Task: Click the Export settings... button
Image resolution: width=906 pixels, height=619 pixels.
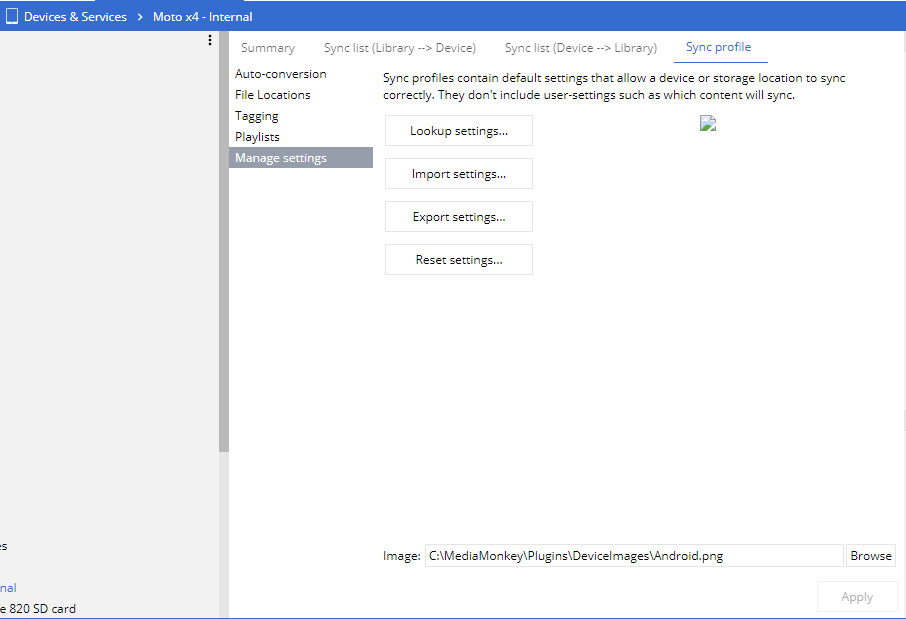Action: [458, 217]
